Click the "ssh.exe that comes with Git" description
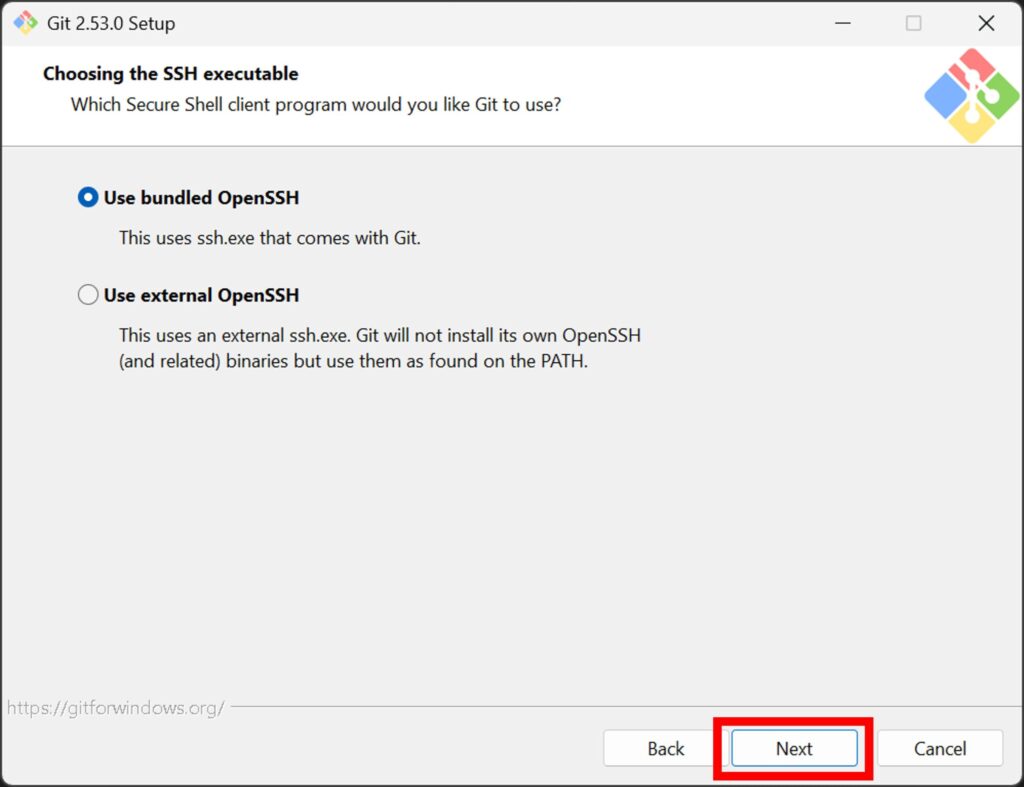Screen dimensions: 1024x787 coord(269,238)
